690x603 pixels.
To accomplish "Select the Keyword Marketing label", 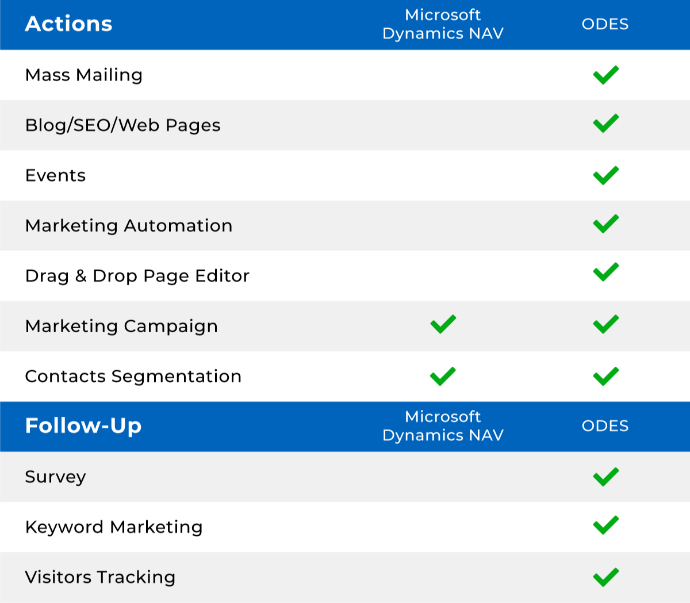I will coord(114,527).
